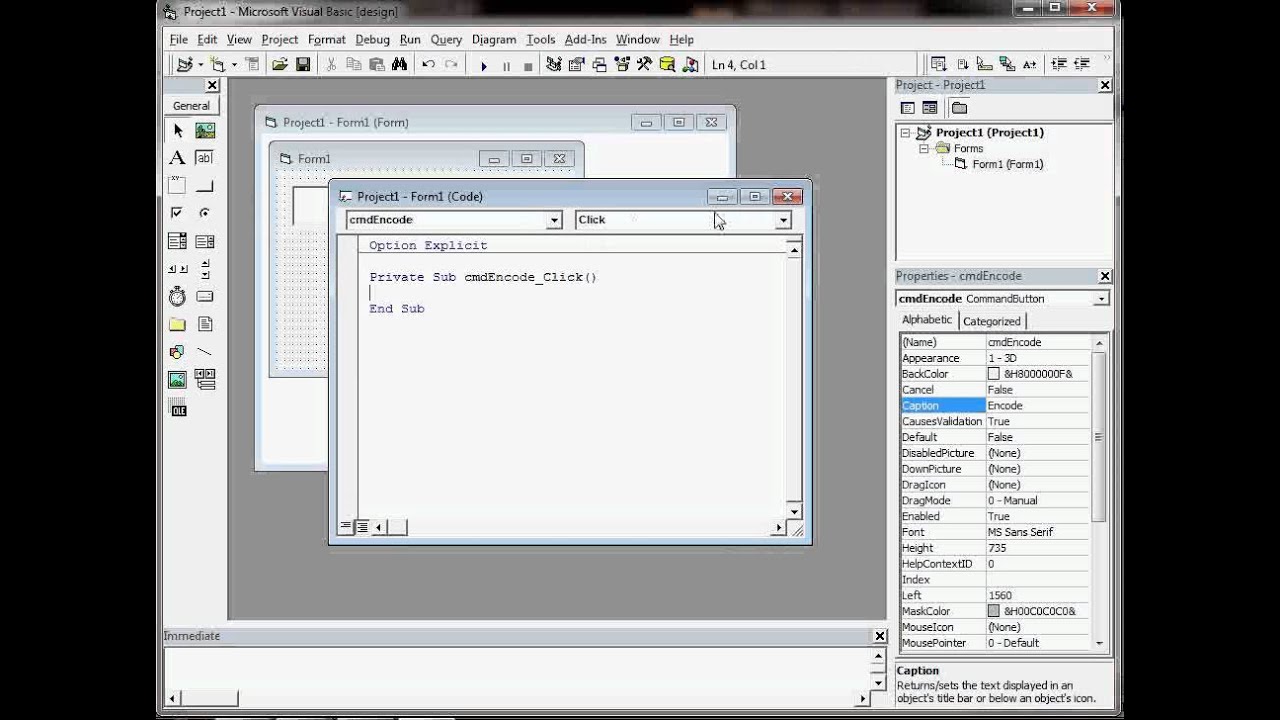Open the Add Project dropdown arrow
1280x720 pixels.
click(x=201, y=65)
